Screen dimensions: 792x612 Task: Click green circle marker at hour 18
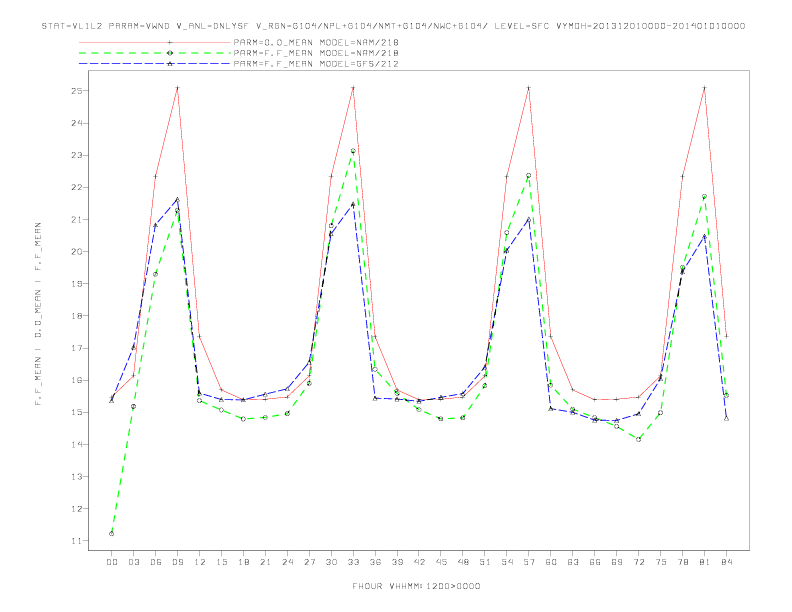pyautogui.click(x=243, y=419)
